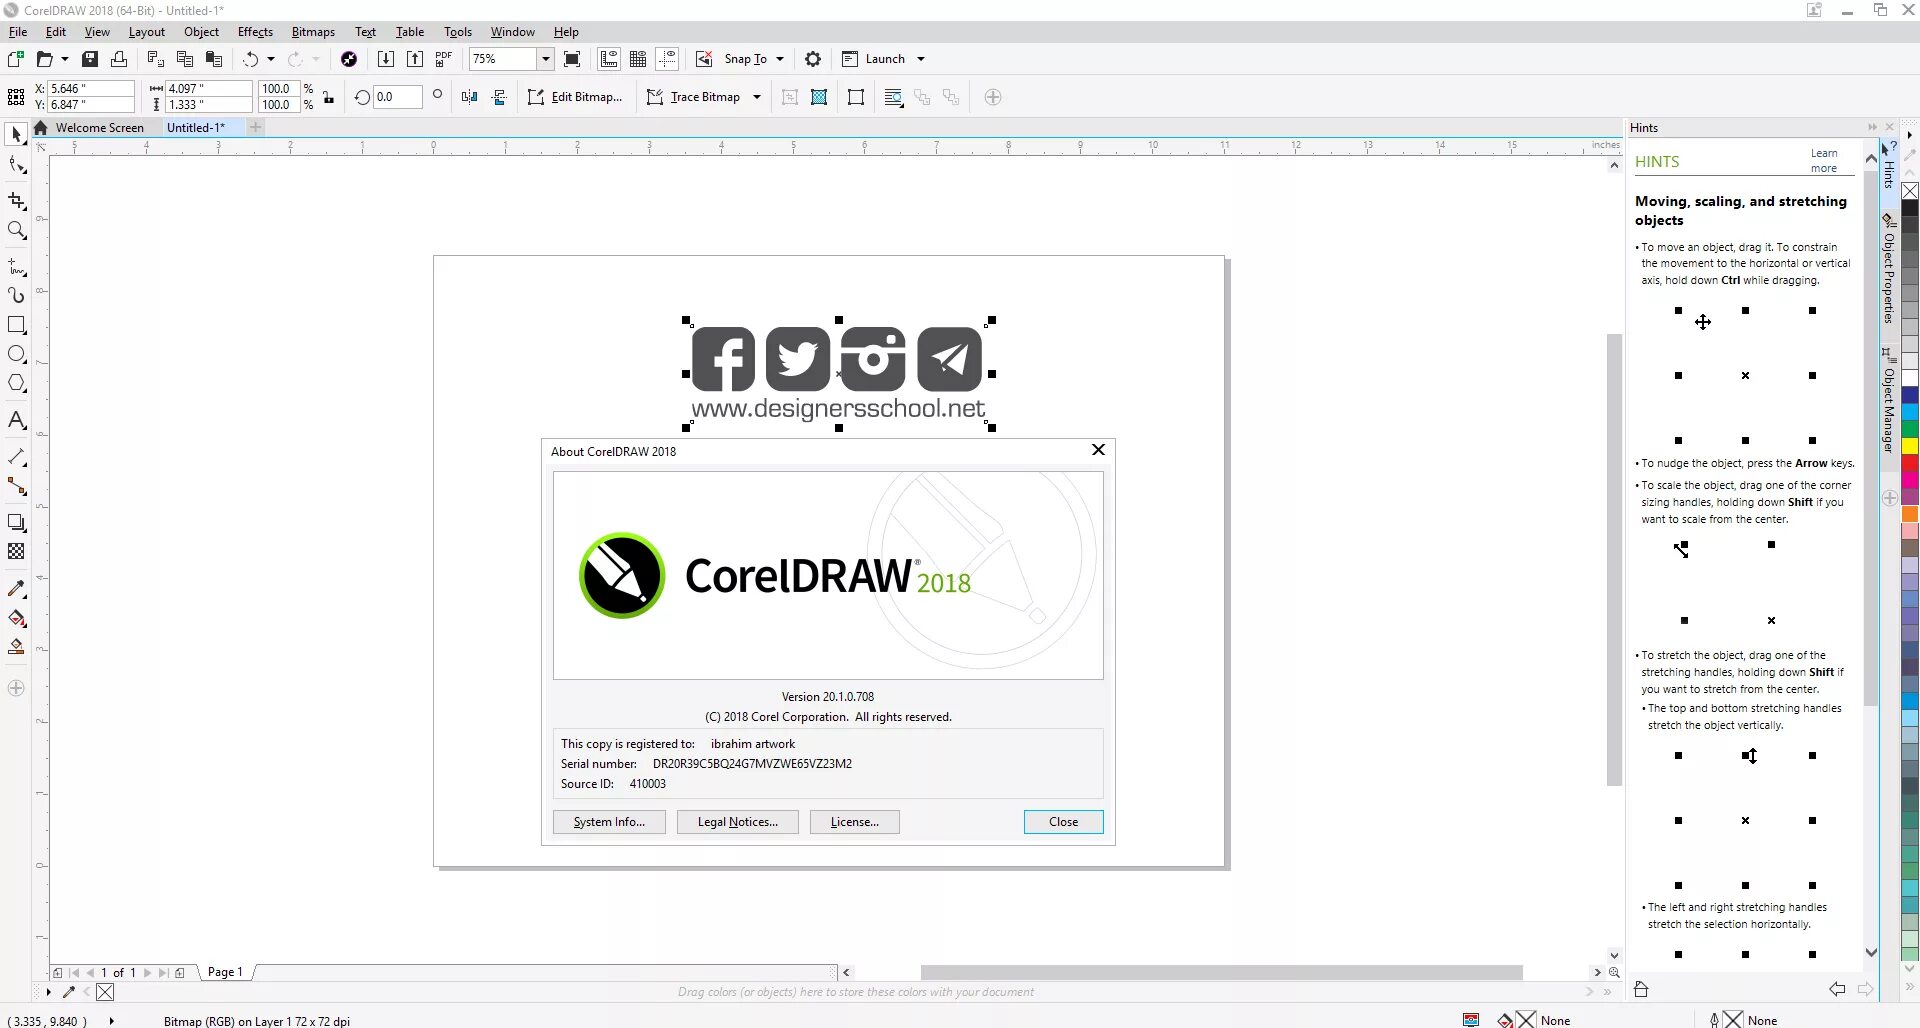Click the Export icon

[x=414, y=59]
